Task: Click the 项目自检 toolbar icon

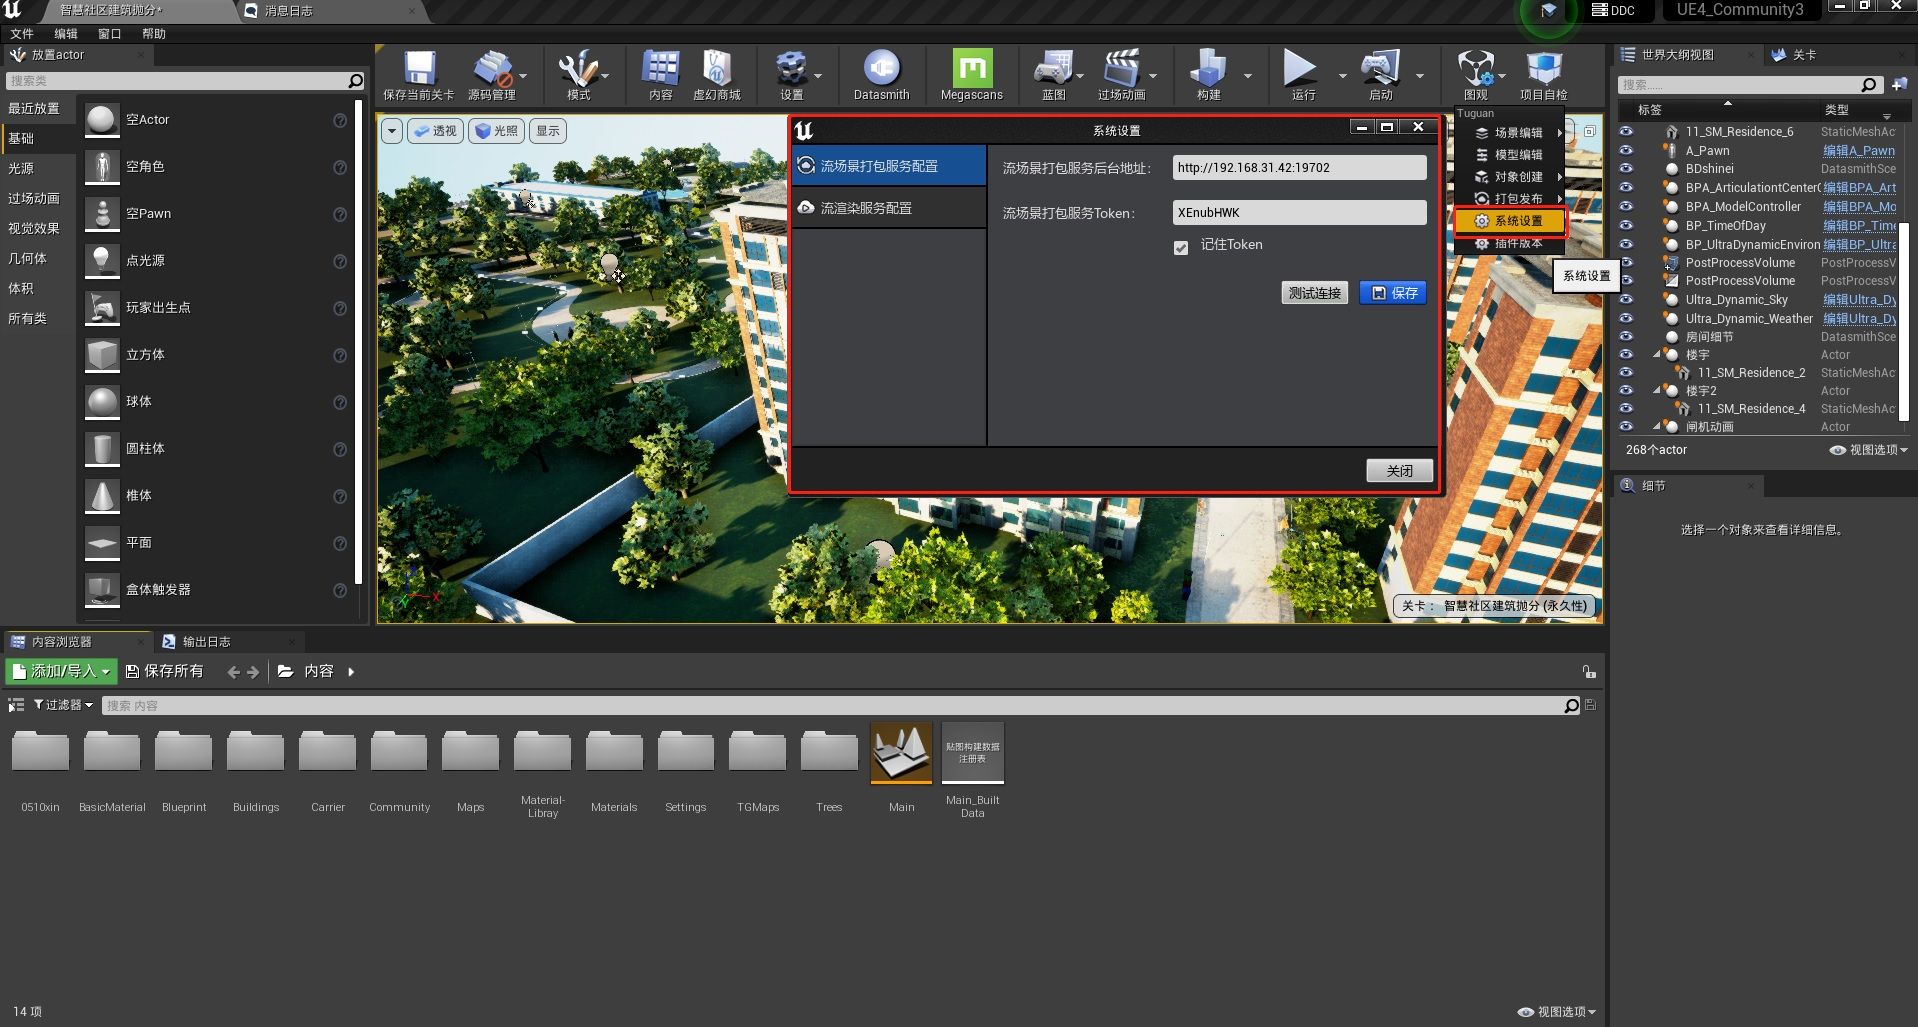Action: pos(1543,68)
